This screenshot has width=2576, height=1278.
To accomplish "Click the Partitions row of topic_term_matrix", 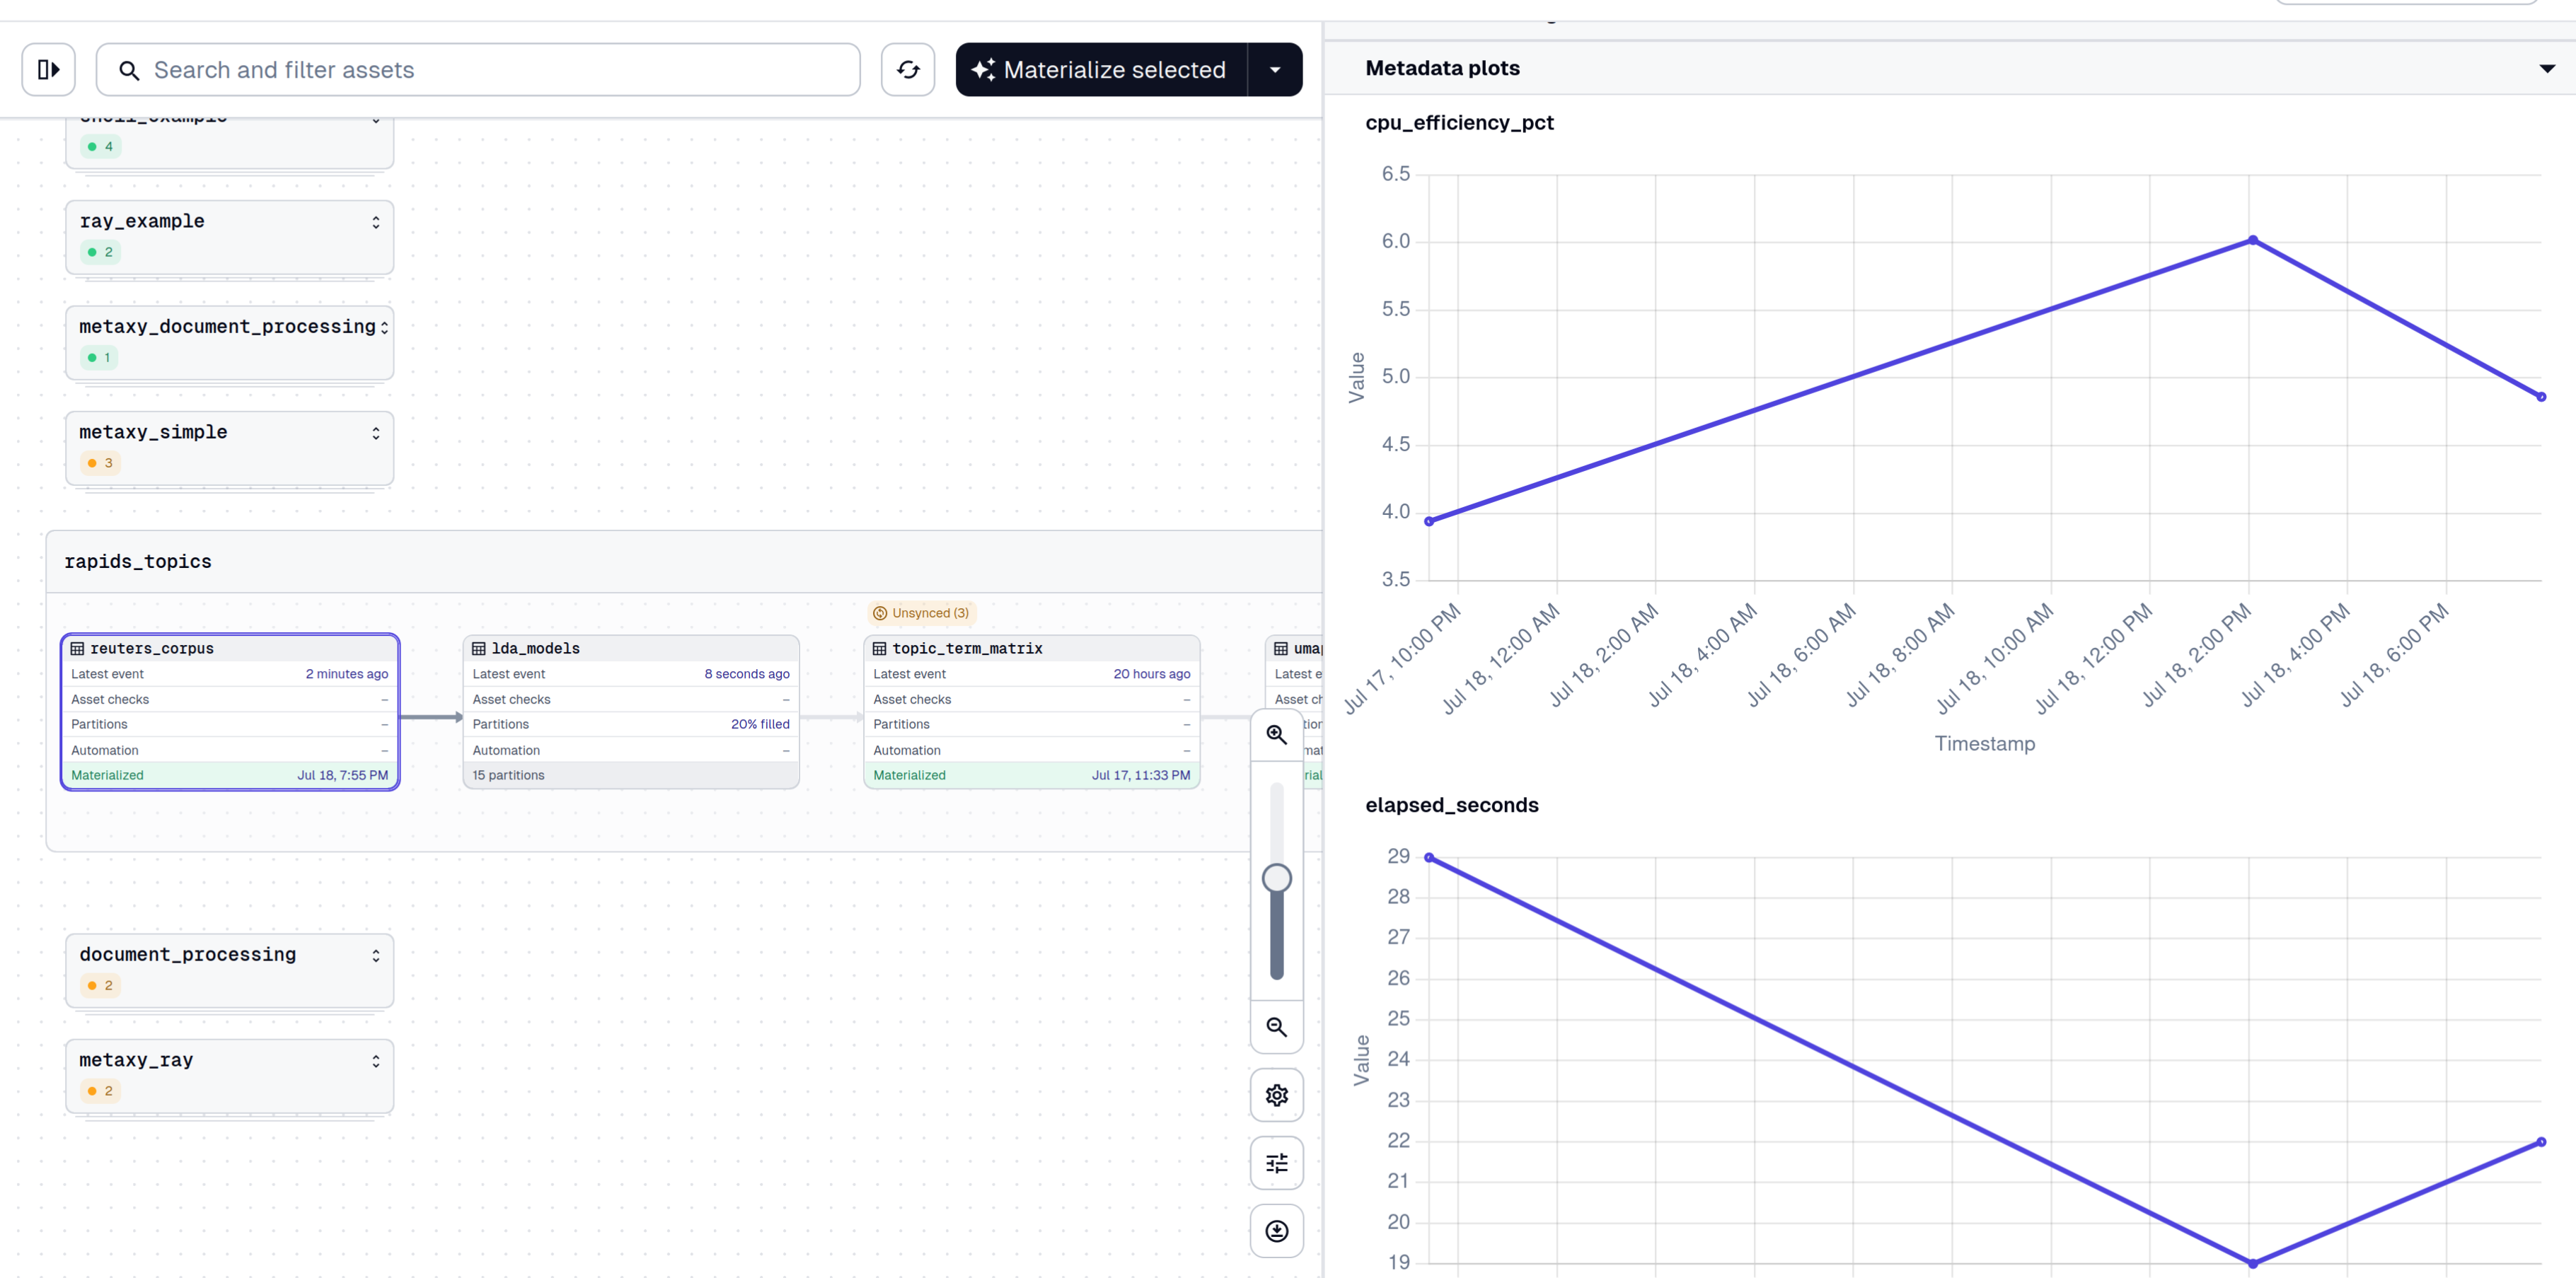I will click(x=1032, y=724).
